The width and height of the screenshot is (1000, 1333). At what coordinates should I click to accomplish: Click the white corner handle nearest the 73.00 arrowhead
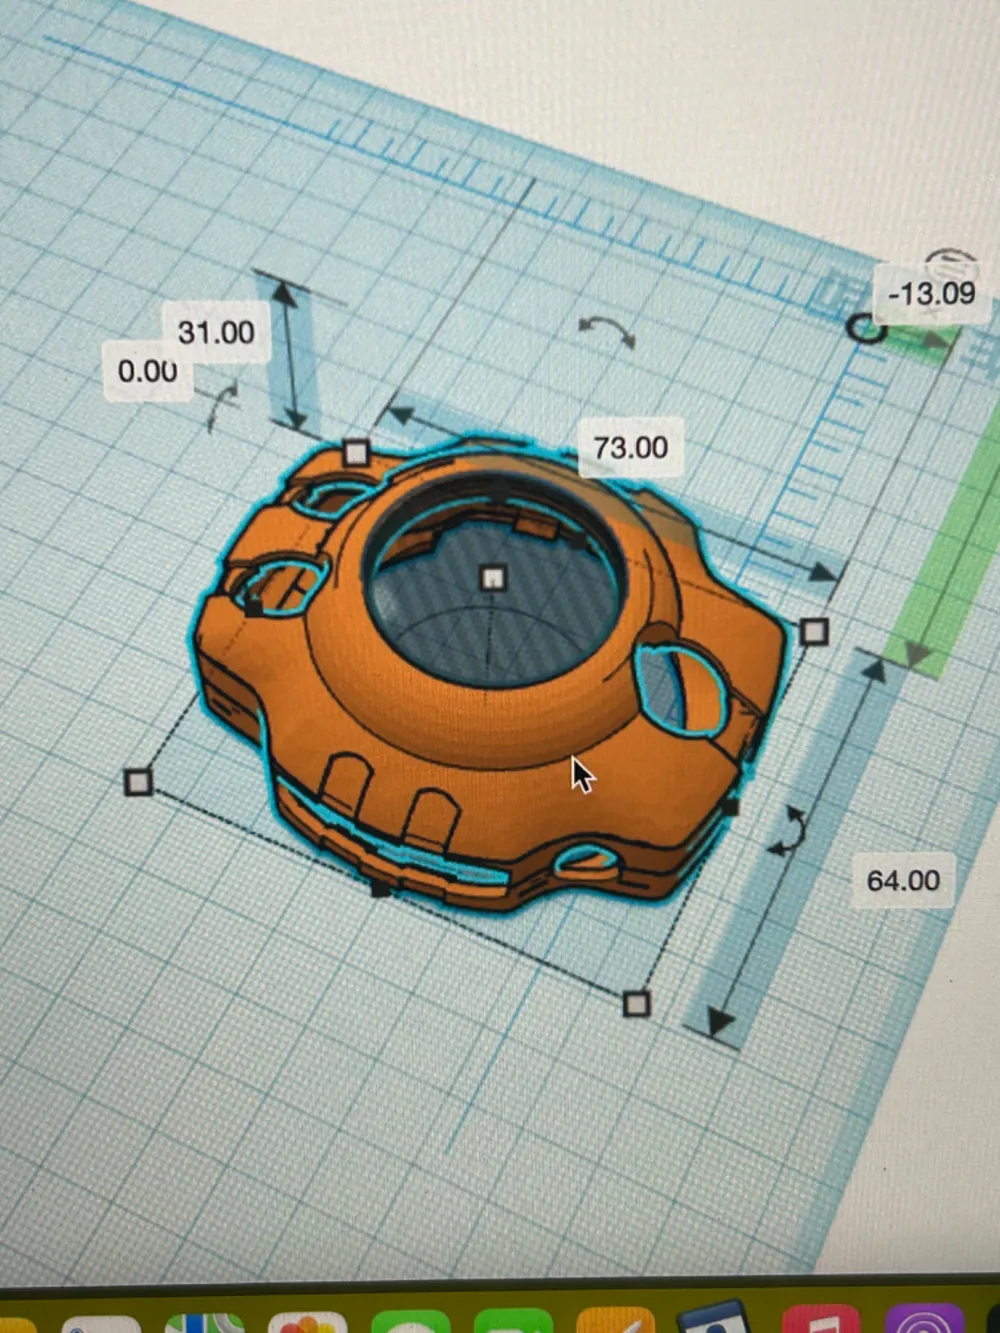[x=814, y=632]
